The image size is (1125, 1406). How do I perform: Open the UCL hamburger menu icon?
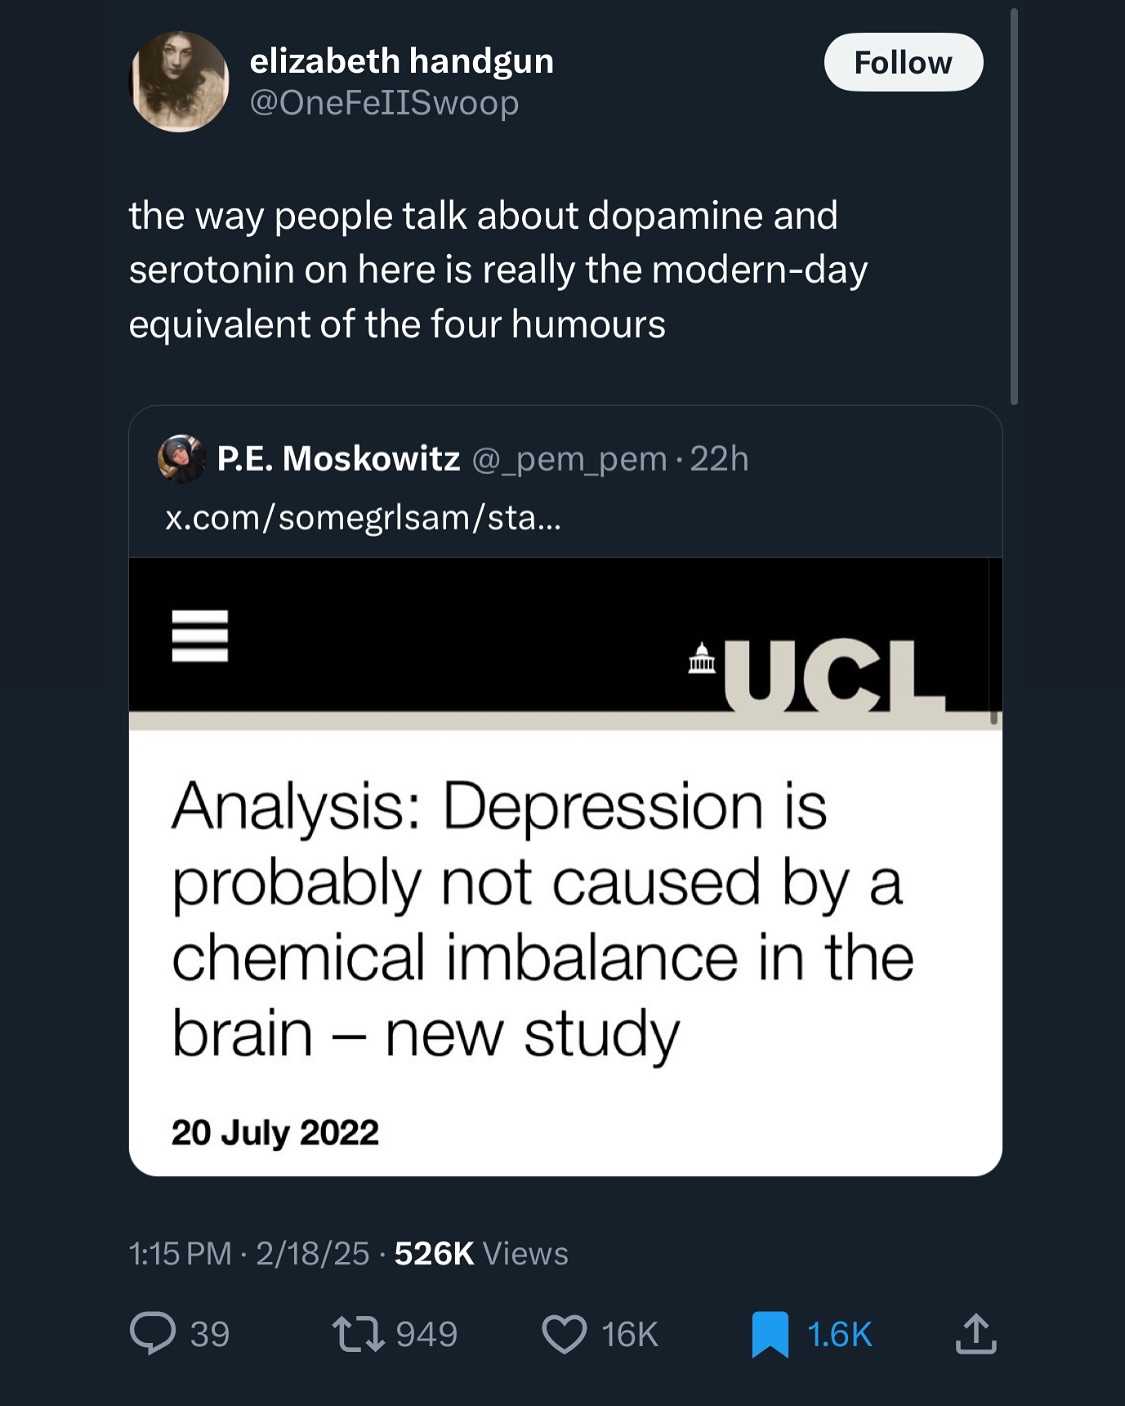pyautogui.click(x=200, y=636)
